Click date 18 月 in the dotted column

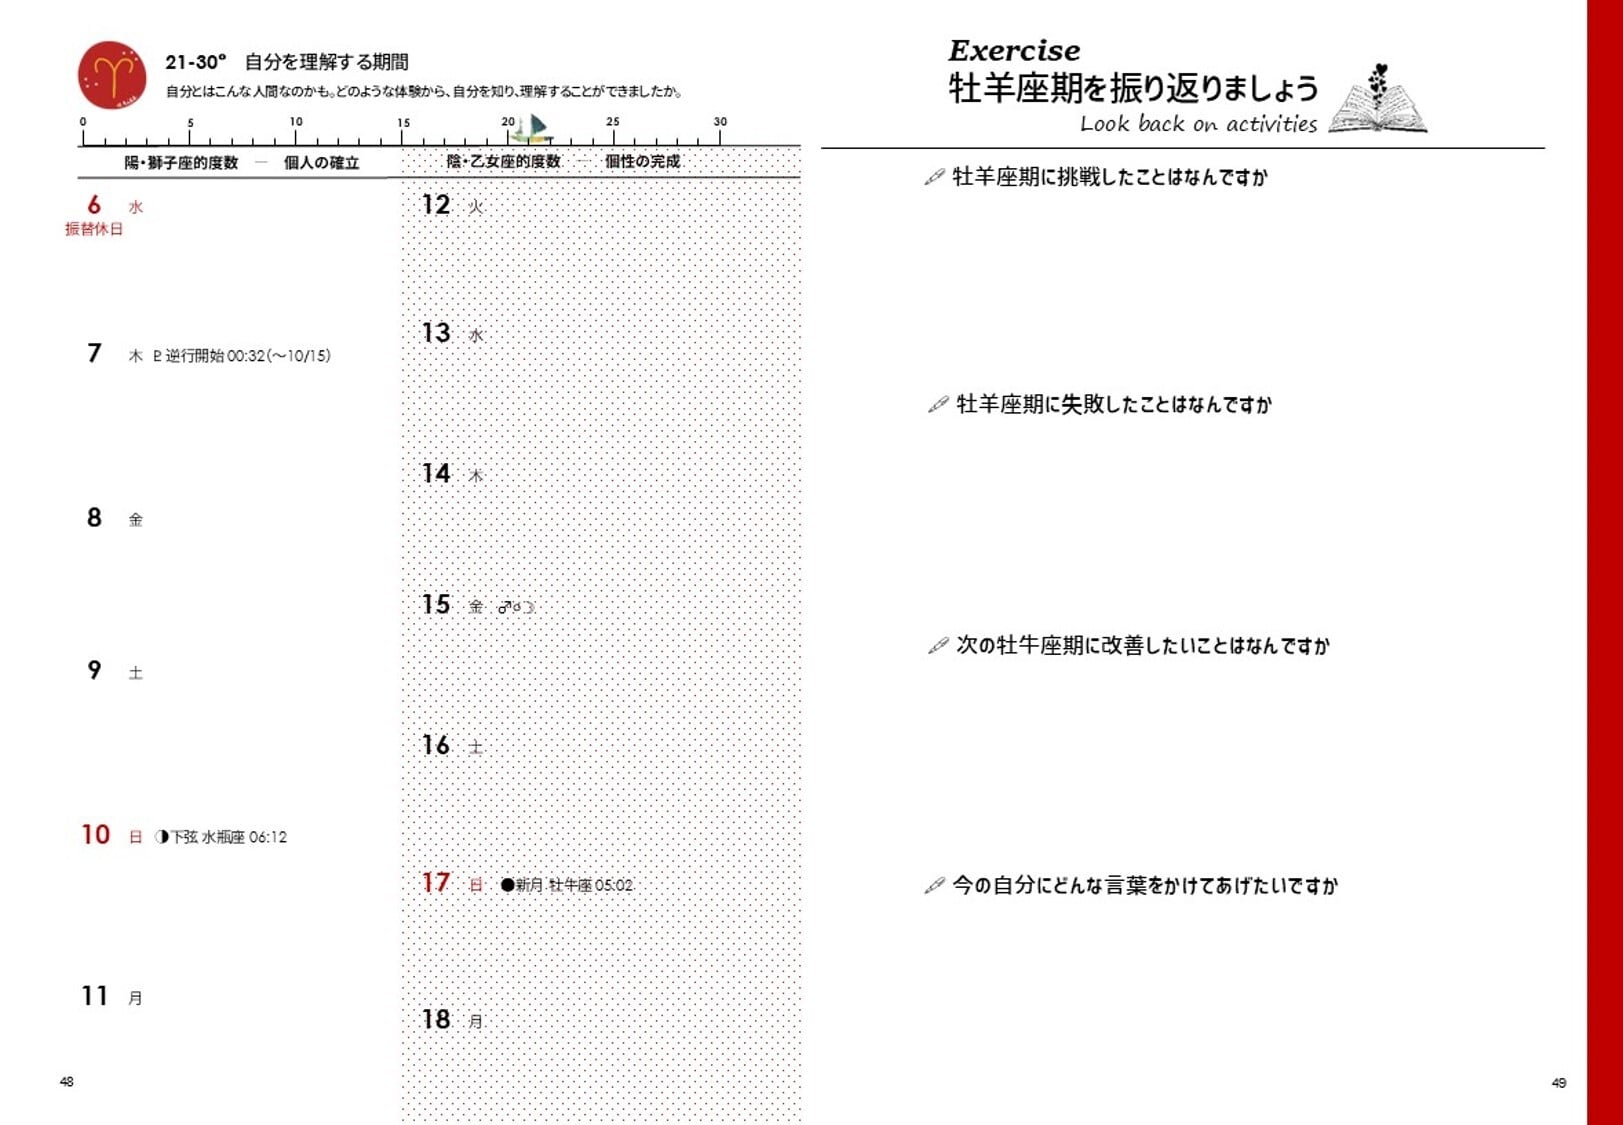[452, 1019]
